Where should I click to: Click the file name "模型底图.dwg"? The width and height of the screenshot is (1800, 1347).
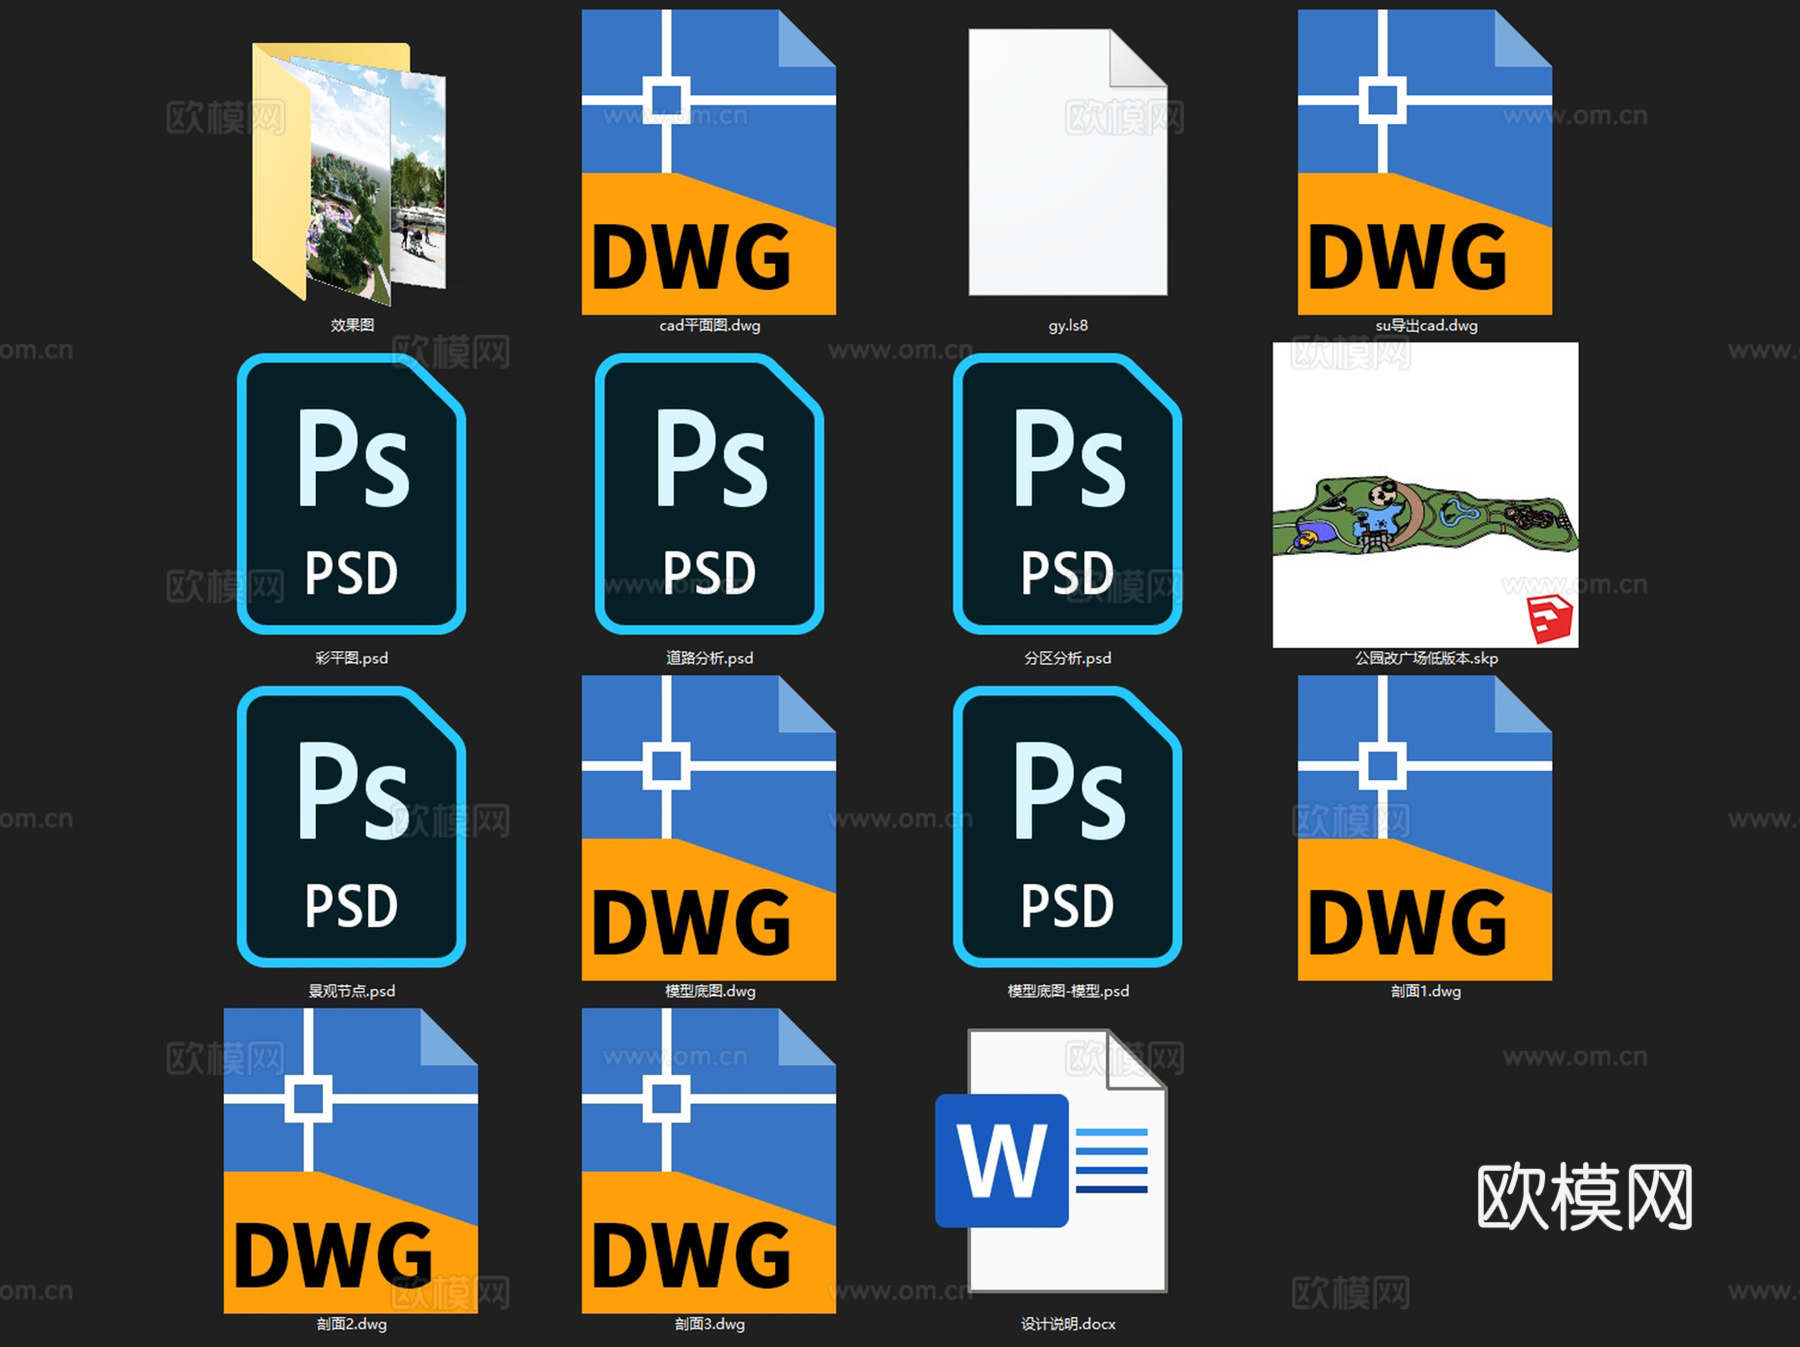coord(710,991)
